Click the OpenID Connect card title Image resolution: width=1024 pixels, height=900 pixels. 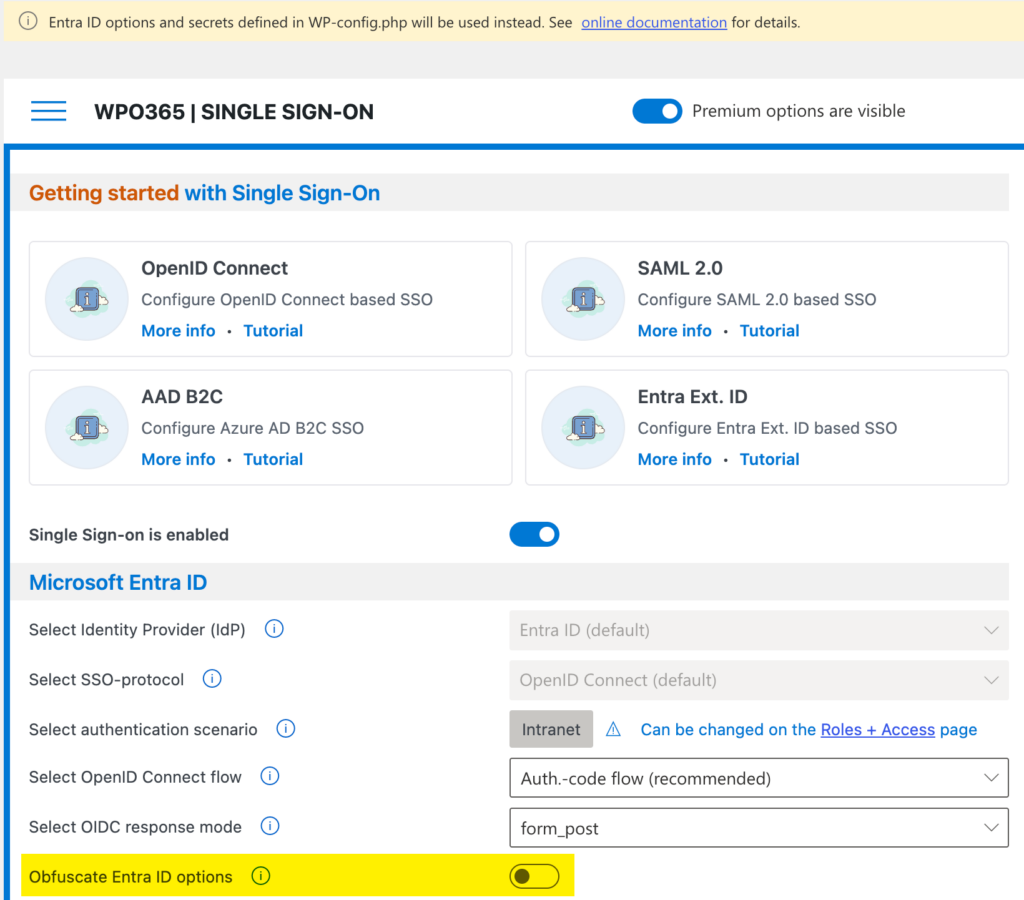pyautogui.click(x=214, y=268)
